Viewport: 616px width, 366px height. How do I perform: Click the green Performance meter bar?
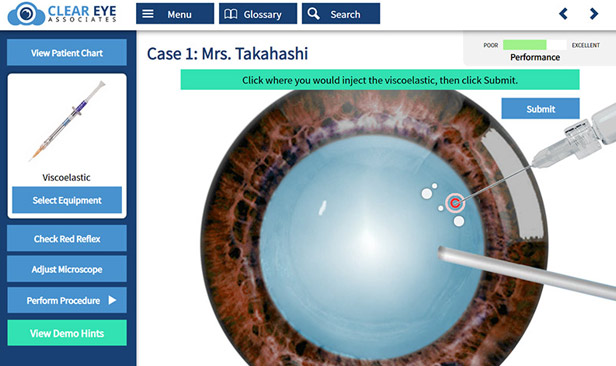(x=524, y=45)
